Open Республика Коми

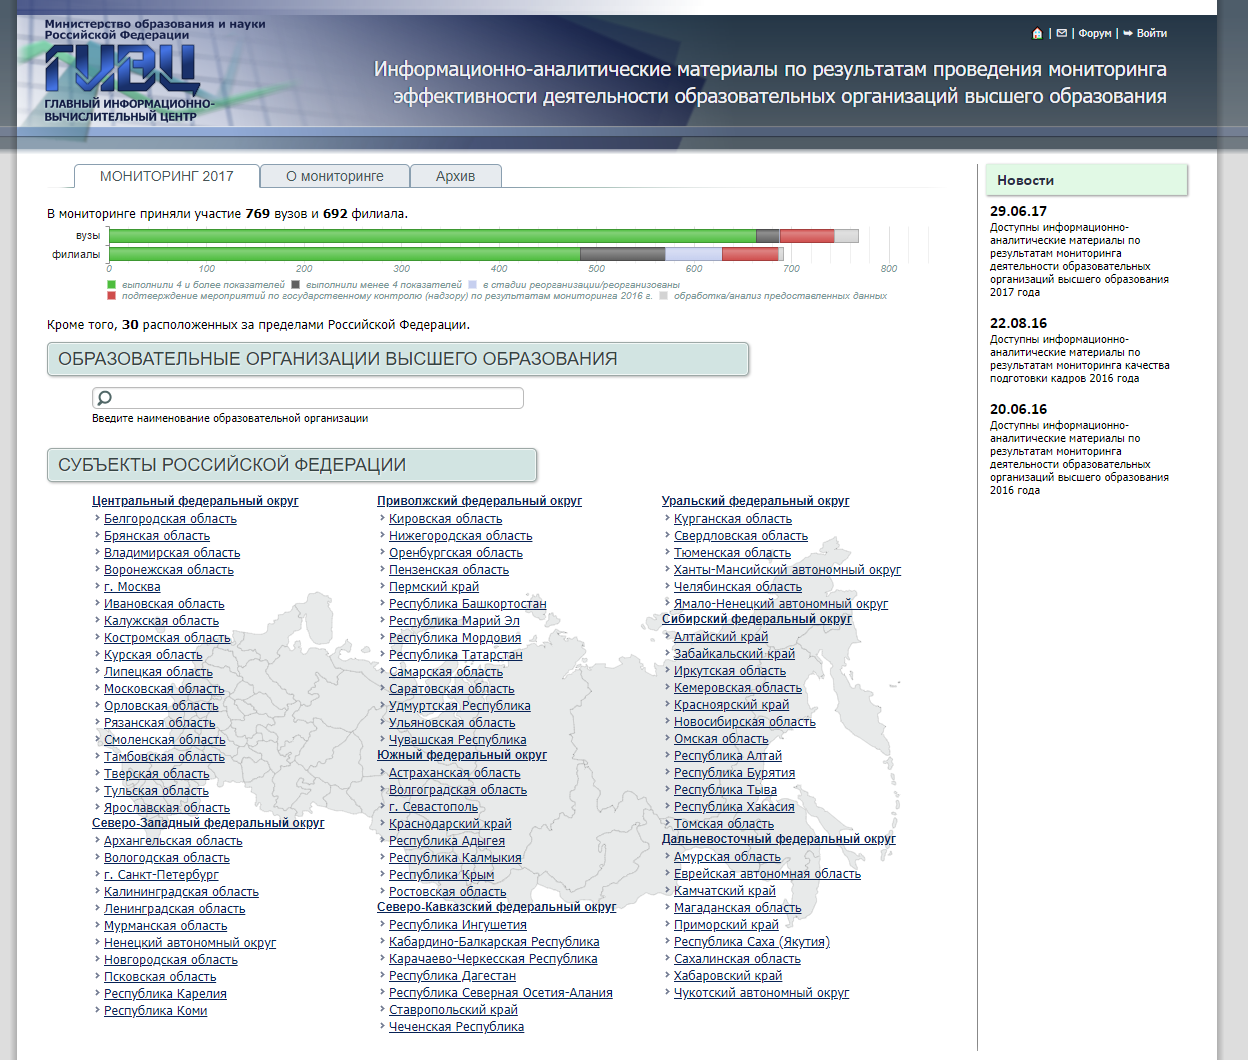pos(156,1011)
